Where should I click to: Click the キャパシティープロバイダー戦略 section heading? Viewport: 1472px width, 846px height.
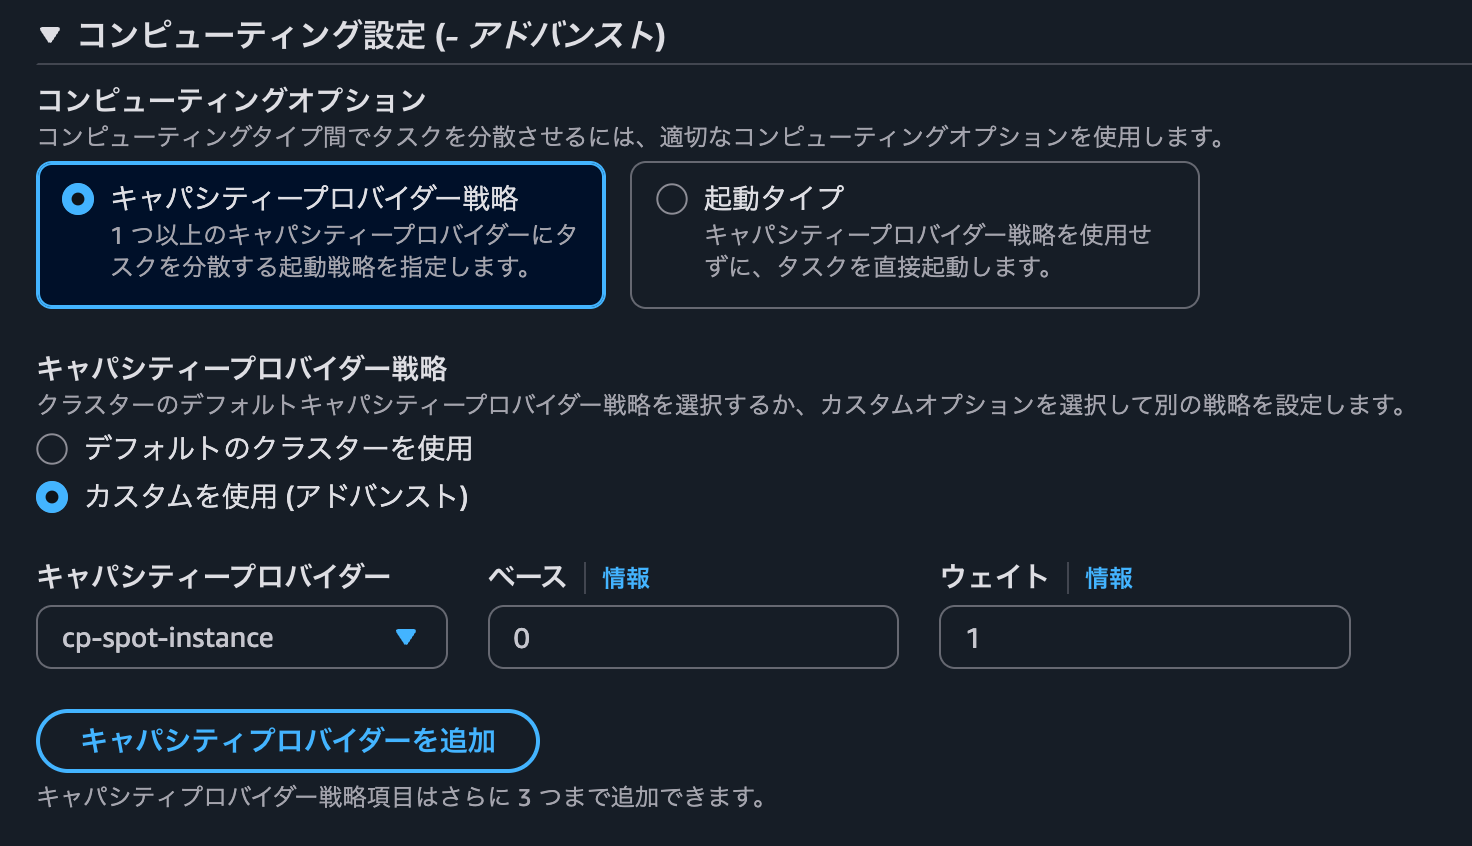tap(240, 369)
